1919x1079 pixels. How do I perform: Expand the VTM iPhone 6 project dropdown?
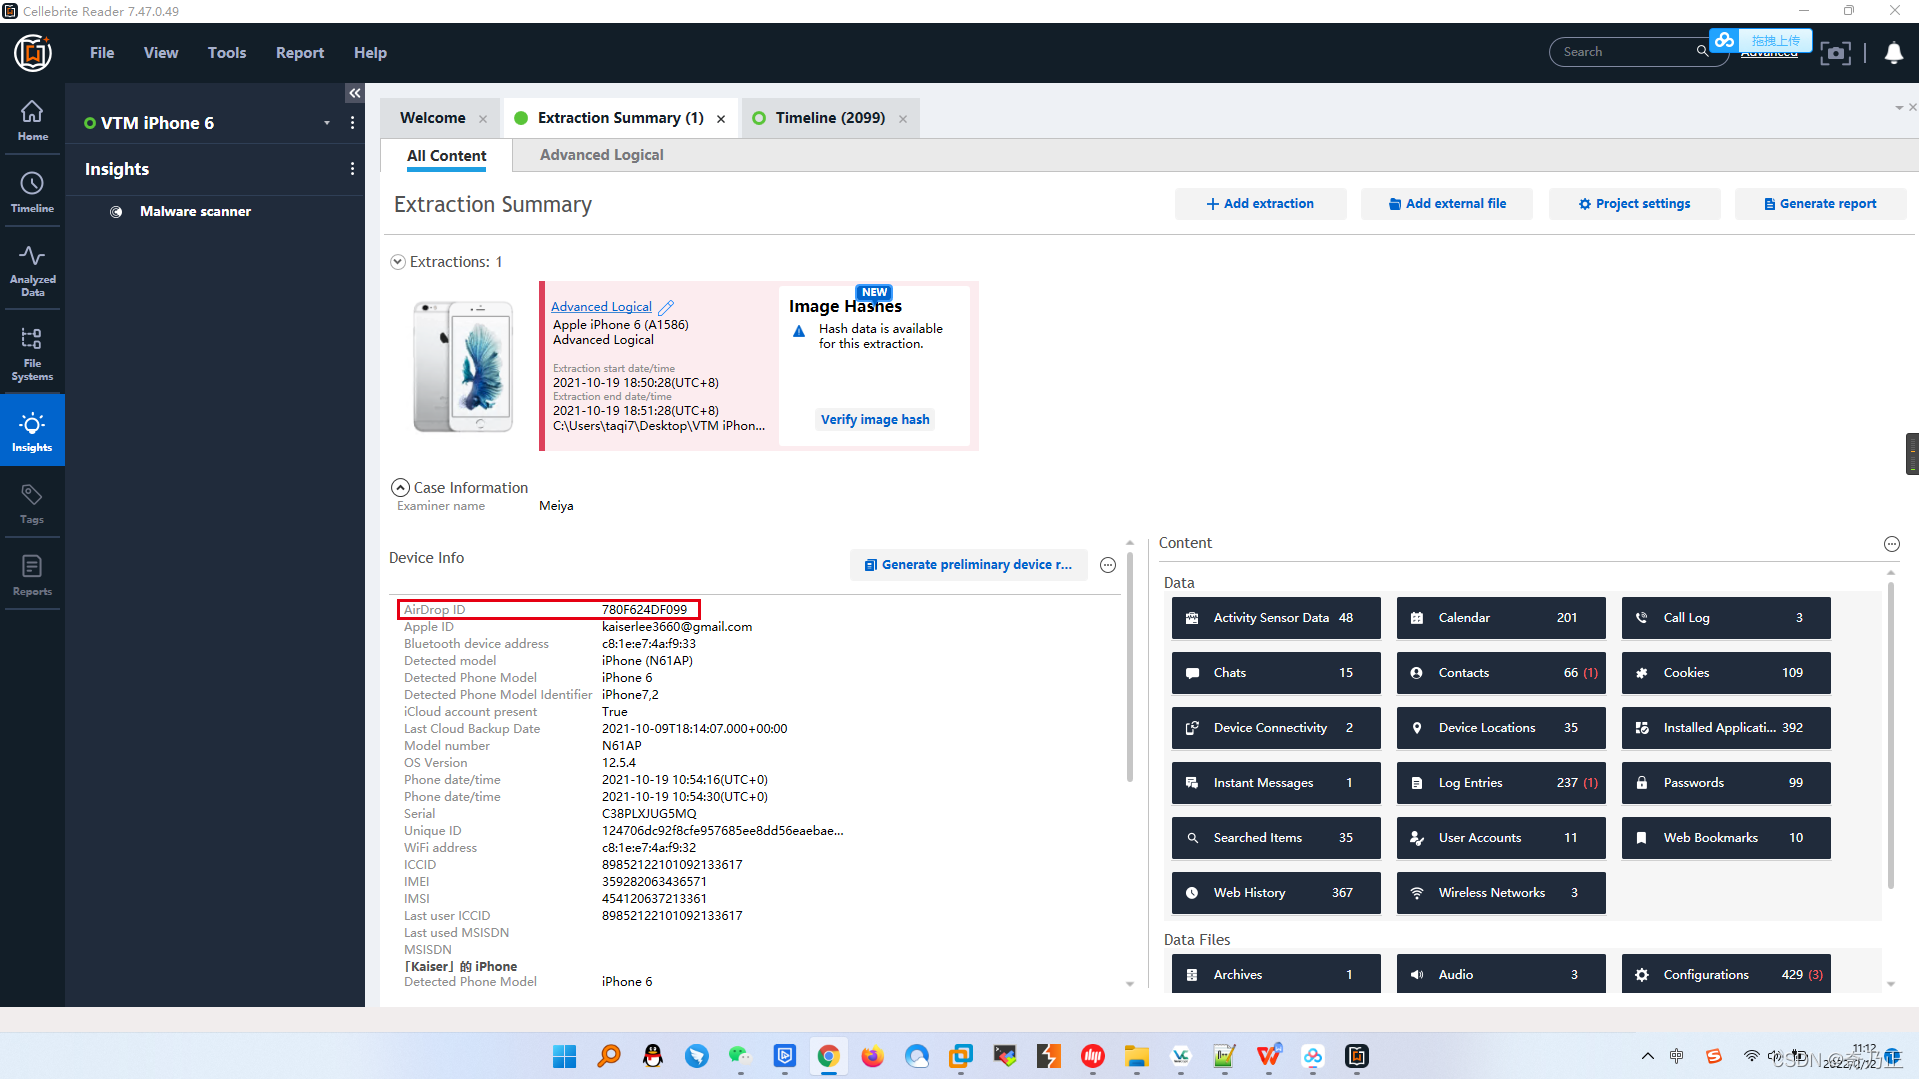click(x=327, y=123)
